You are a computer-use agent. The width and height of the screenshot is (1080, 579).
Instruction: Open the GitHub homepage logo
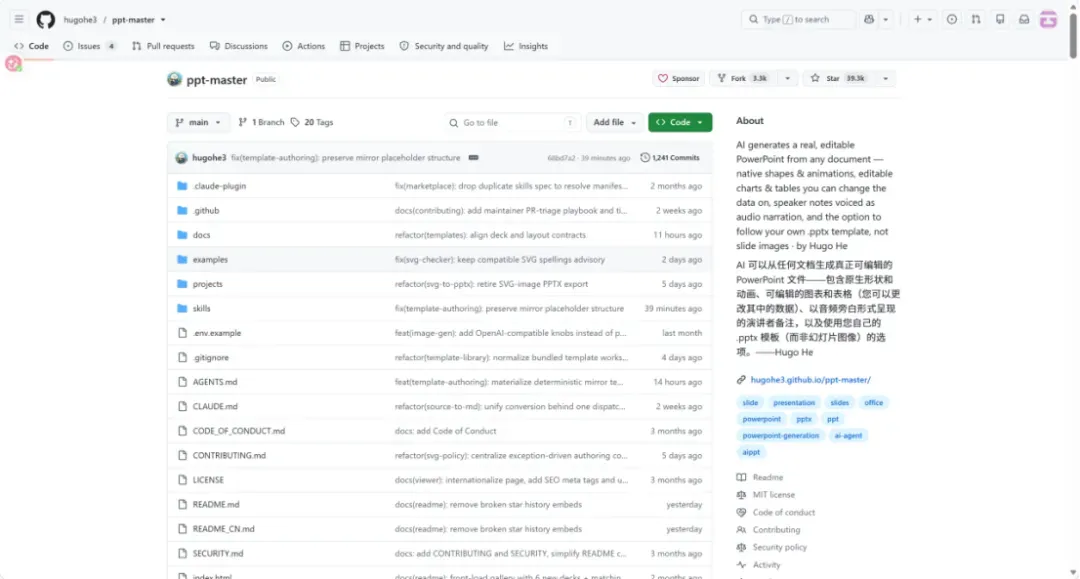[x=45, y=19]
